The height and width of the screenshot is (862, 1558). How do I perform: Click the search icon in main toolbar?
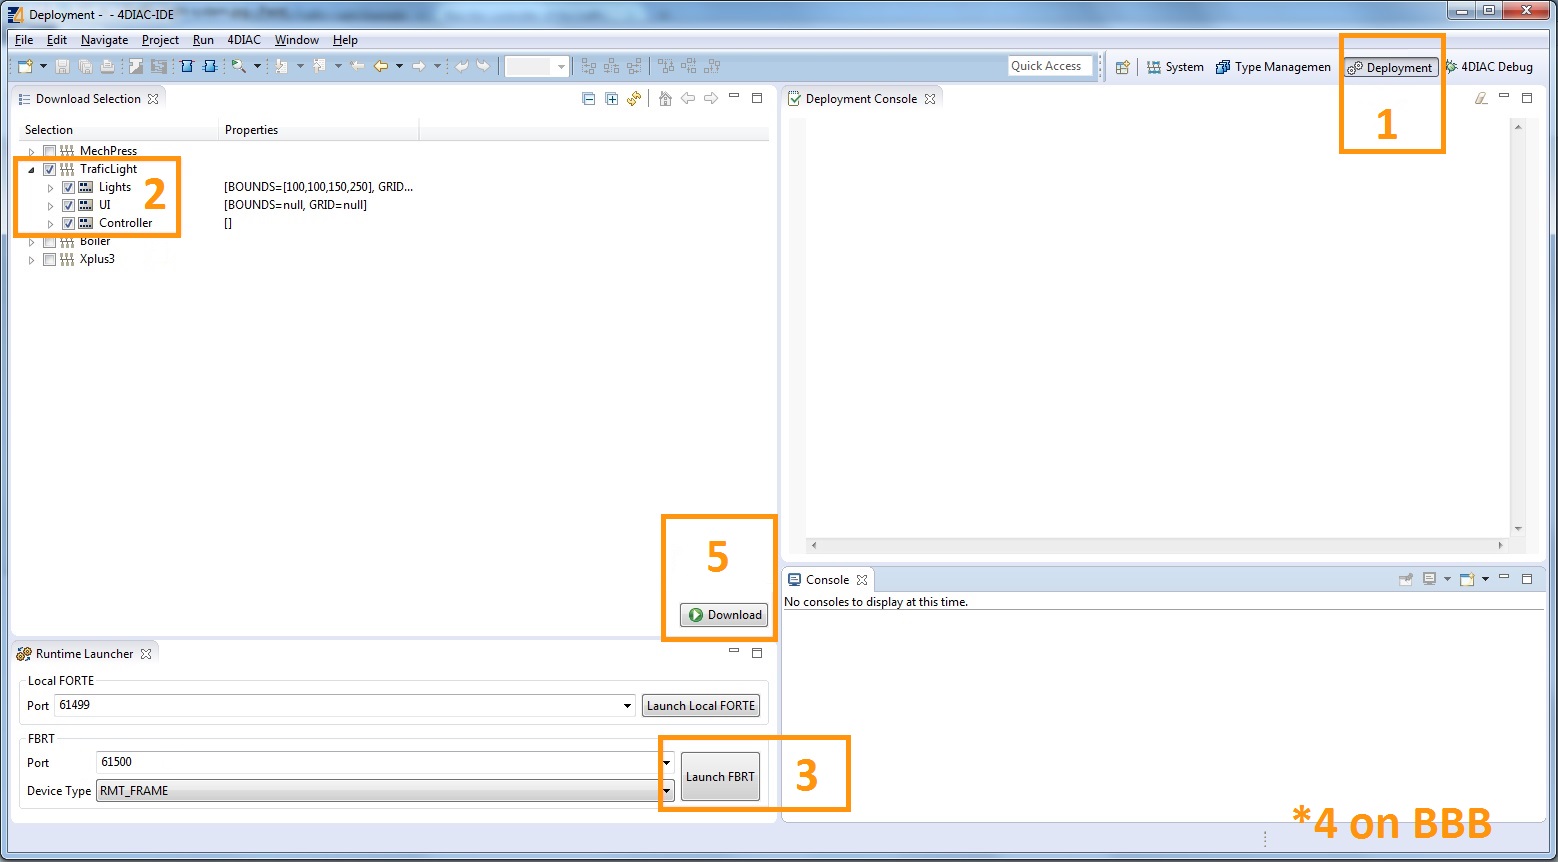pyautogui.click(x=239, y=66)
